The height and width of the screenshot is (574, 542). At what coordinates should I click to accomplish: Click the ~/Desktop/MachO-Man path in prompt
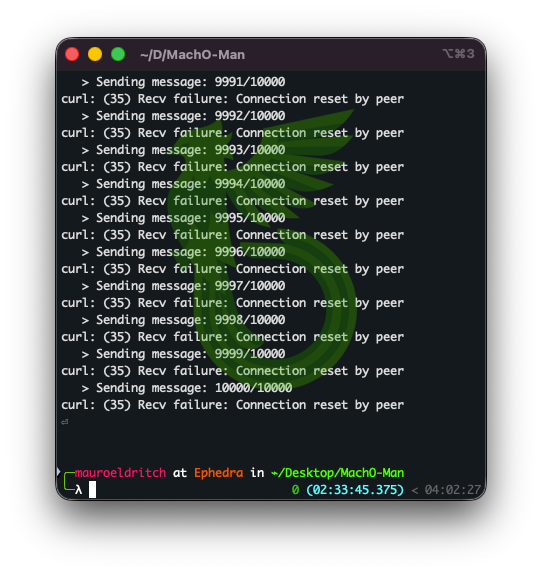tap(337, 473)
